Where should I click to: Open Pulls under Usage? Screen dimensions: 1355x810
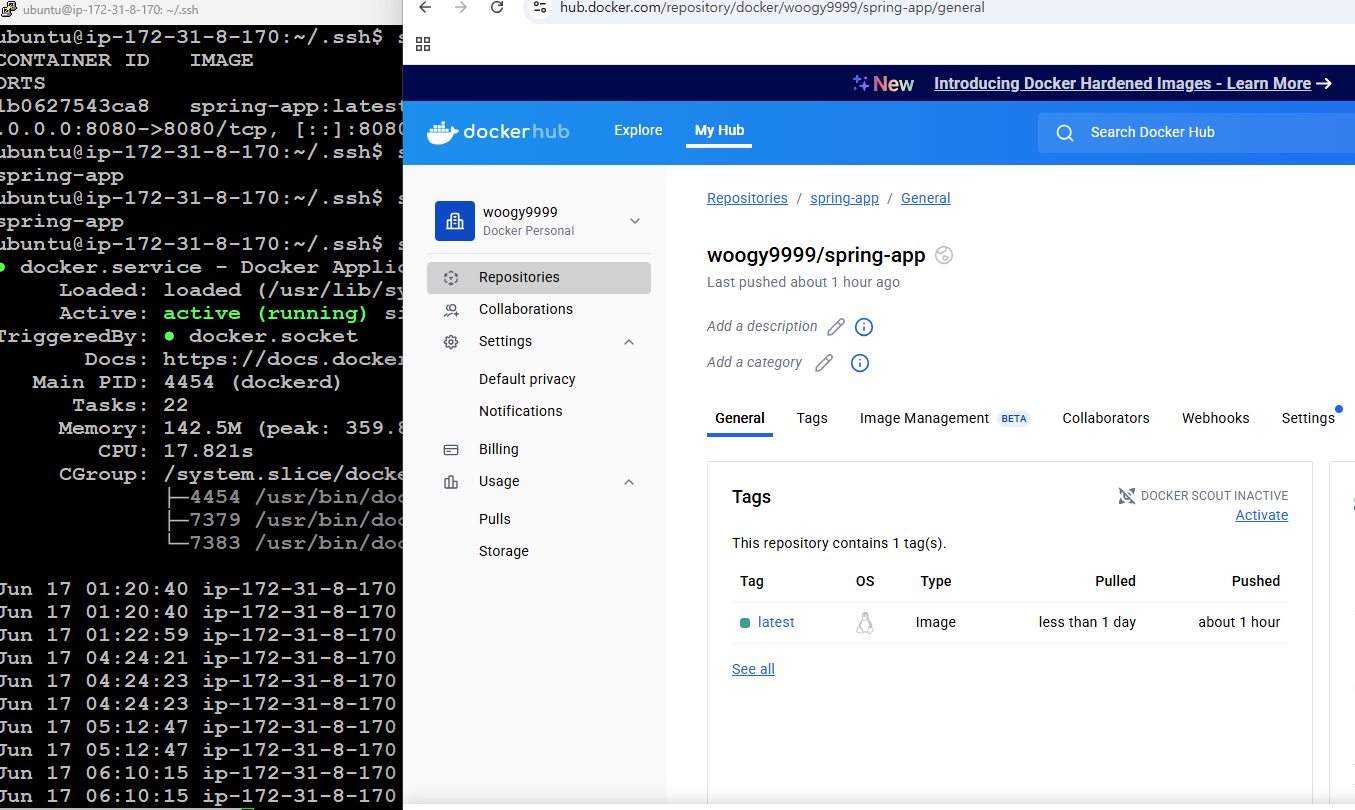[x=495, y=519]
